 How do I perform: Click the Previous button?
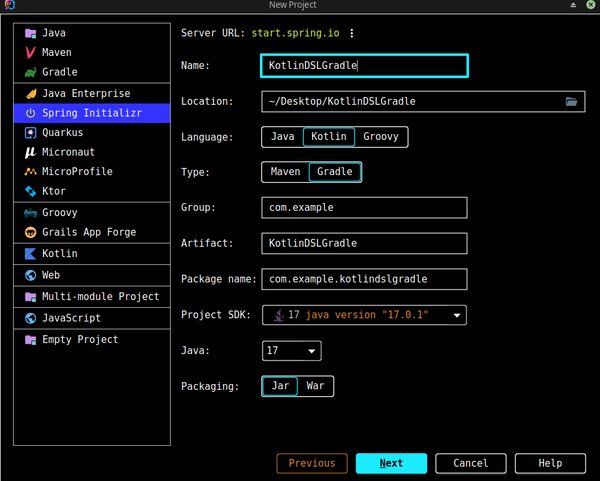pos(312,463)
